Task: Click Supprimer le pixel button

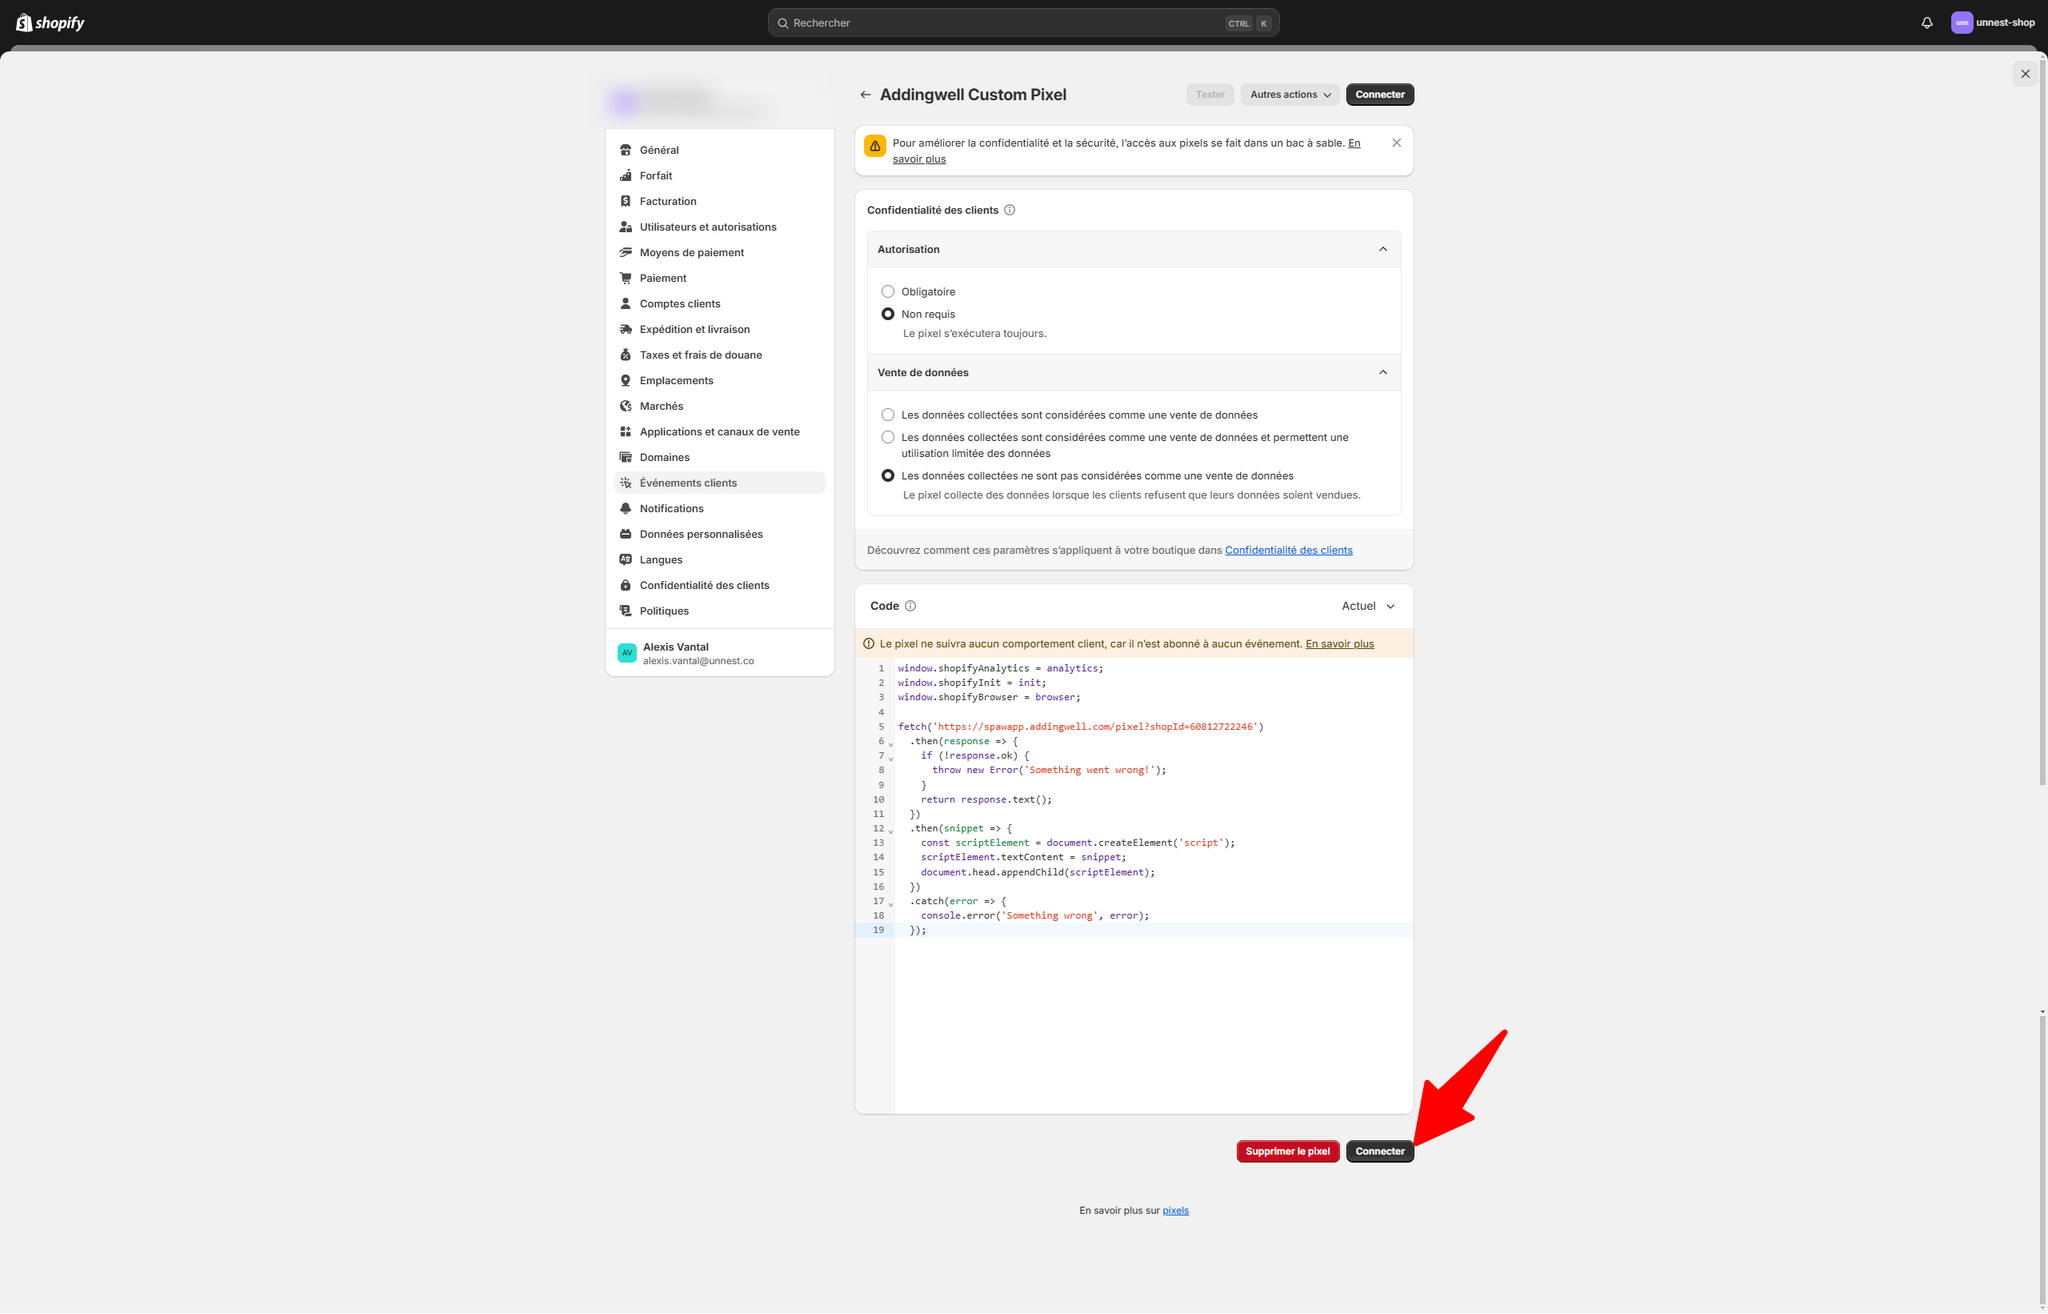Action: [x=1288, y=1151]
